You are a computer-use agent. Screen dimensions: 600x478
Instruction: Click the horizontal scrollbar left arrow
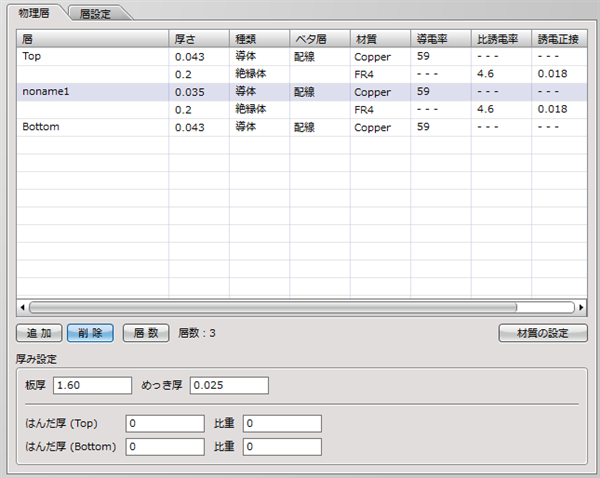[x=24, y=308]
